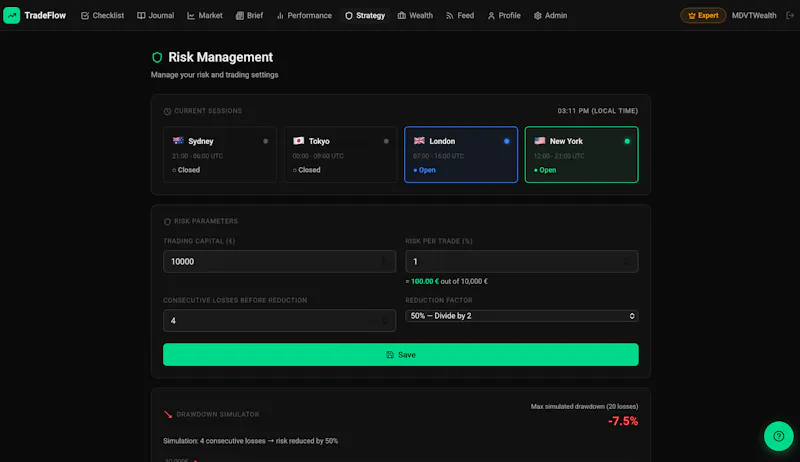Select the London session card
The height and width of the screenshot is (462, 800).
(461, 155)
